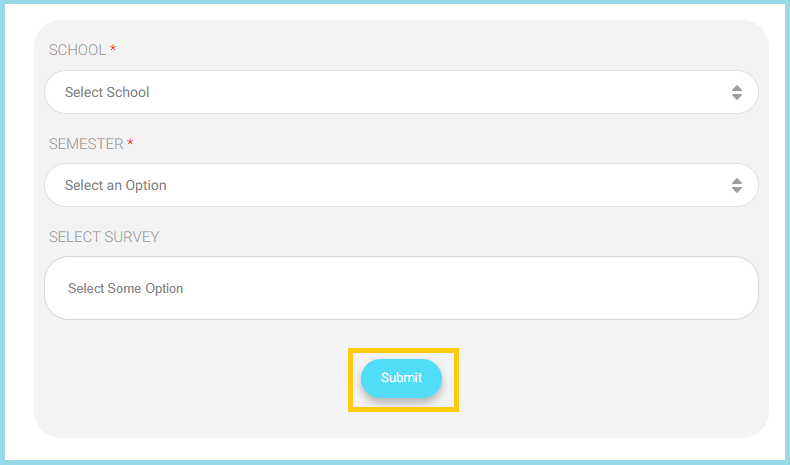Click the red asterisk beside SCHOOL
Viewport: 790px width, 465px height.
tap(113, 49)
